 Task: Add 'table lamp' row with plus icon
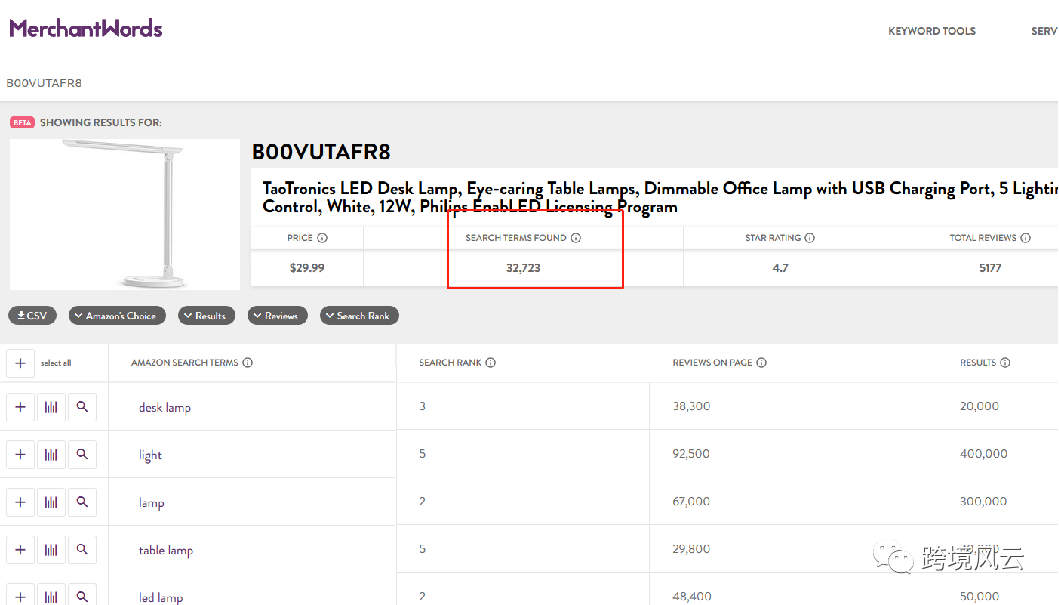[x=20, y=550]
